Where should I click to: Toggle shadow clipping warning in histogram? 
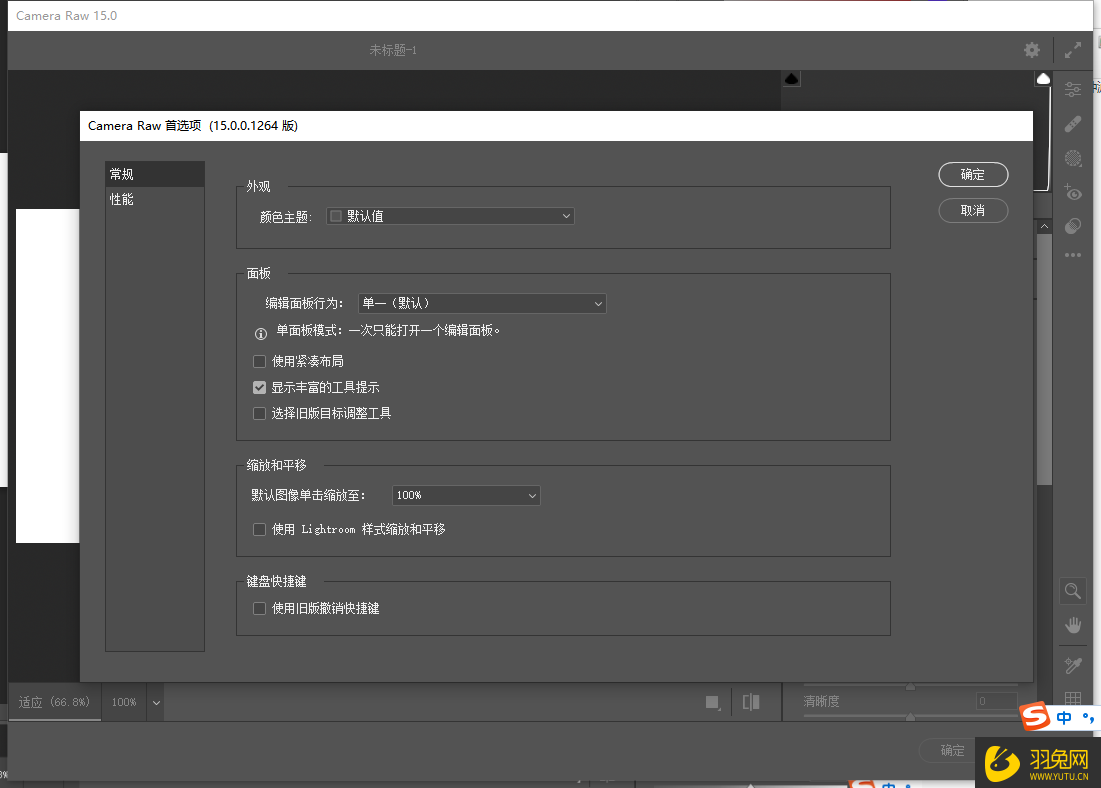point(791,79)
